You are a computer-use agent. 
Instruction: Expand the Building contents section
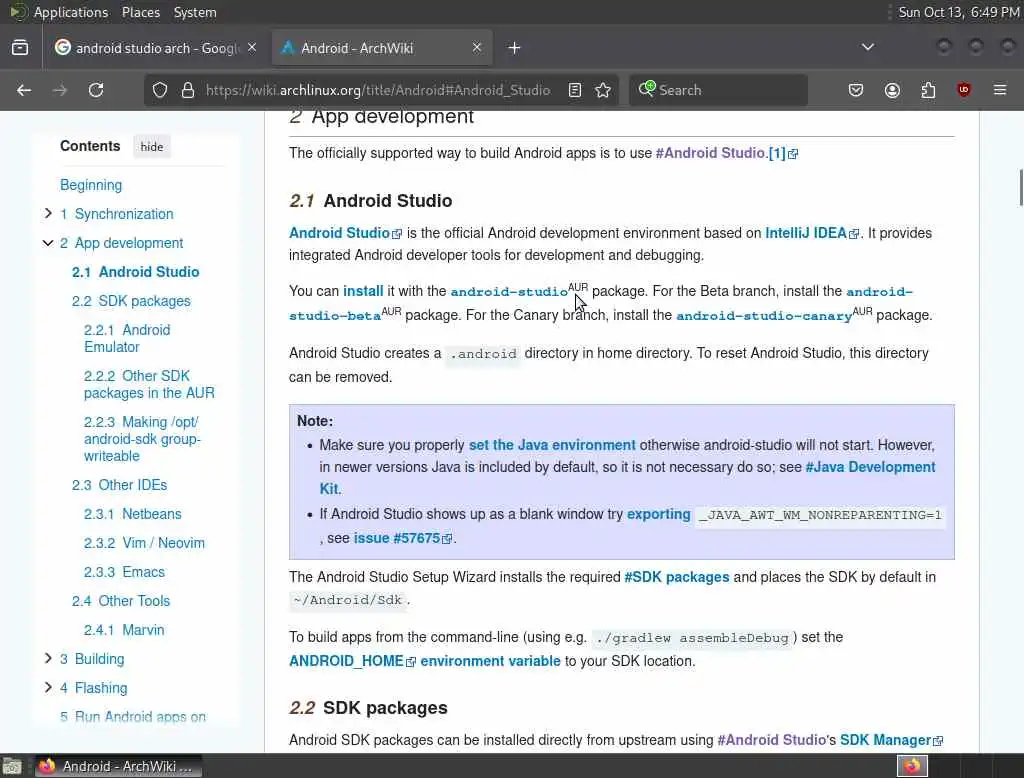pos(48,658)
